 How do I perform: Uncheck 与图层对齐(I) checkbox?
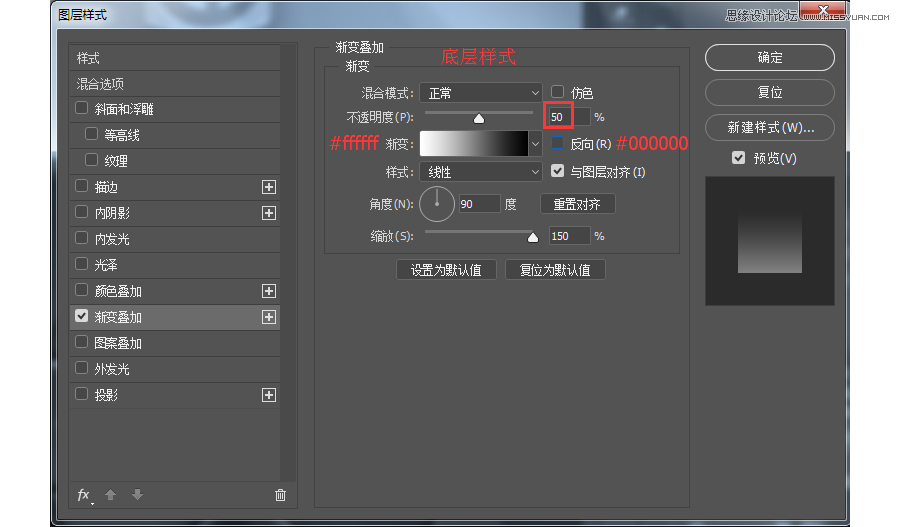click(x=557, y=171)
